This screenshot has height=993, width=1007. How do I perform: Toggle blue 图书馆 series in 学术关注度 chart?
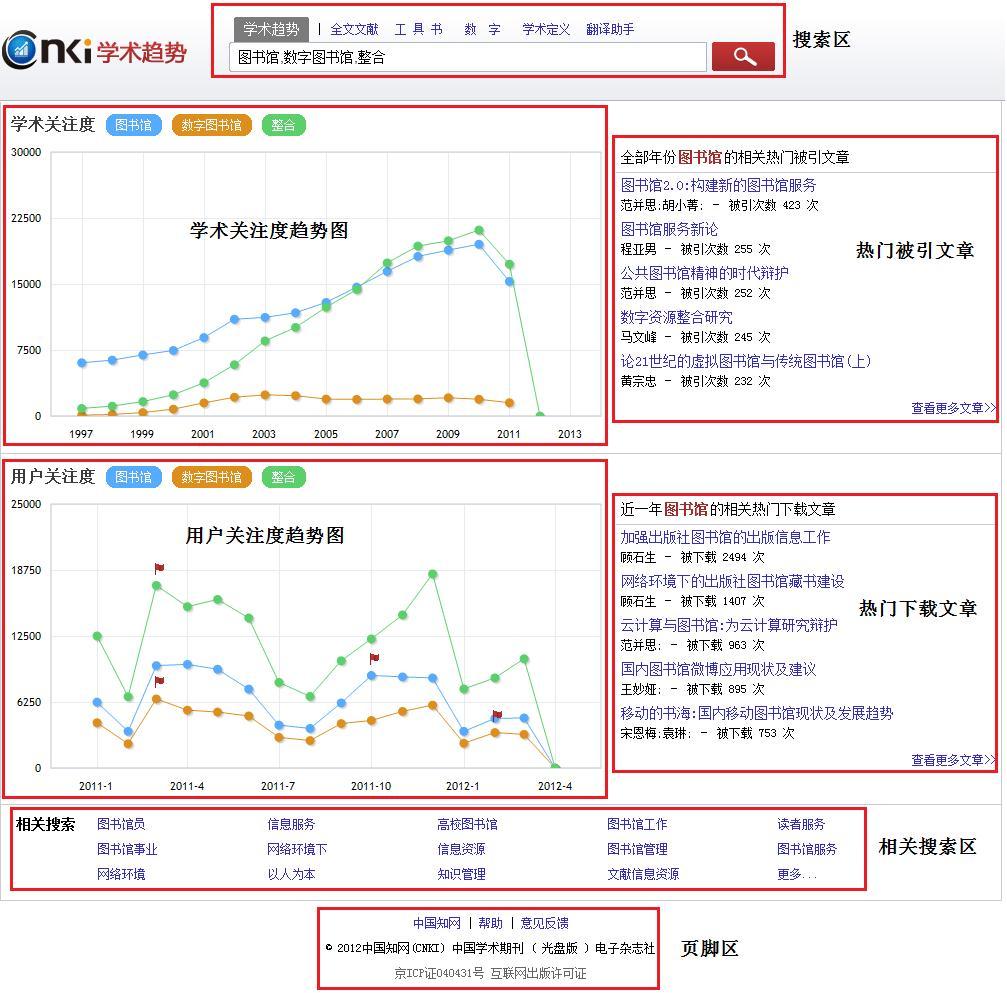133,125
